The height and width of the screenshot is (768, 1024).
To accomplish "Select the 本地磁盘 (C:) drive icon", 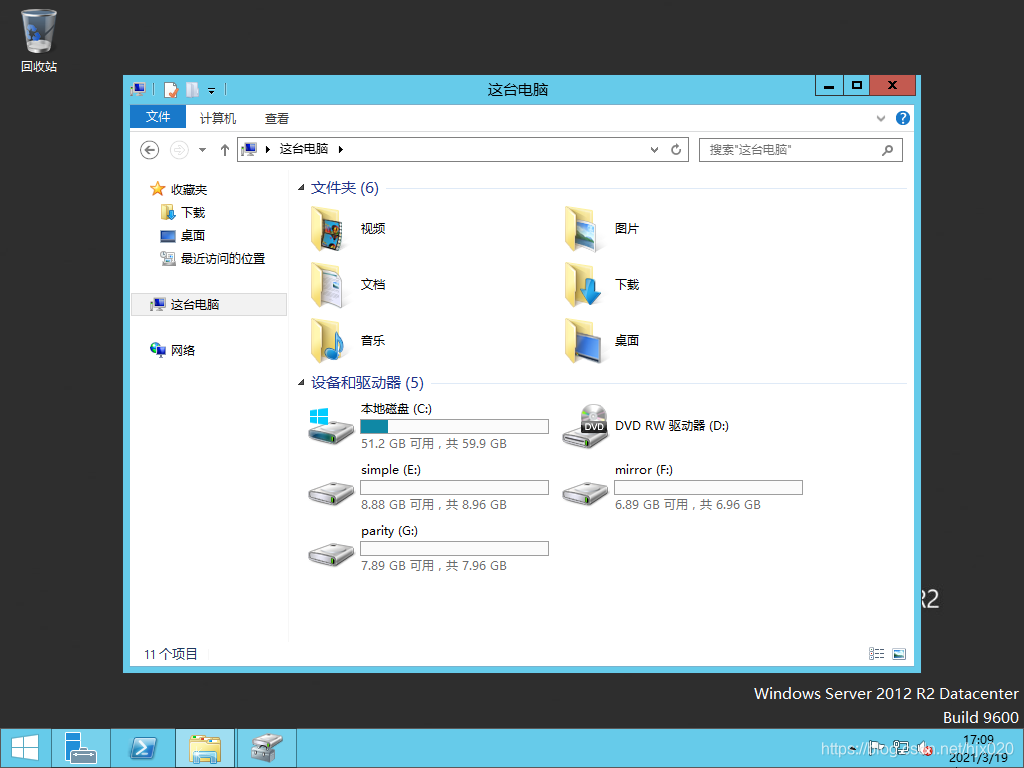I will [x=331, y=426].
